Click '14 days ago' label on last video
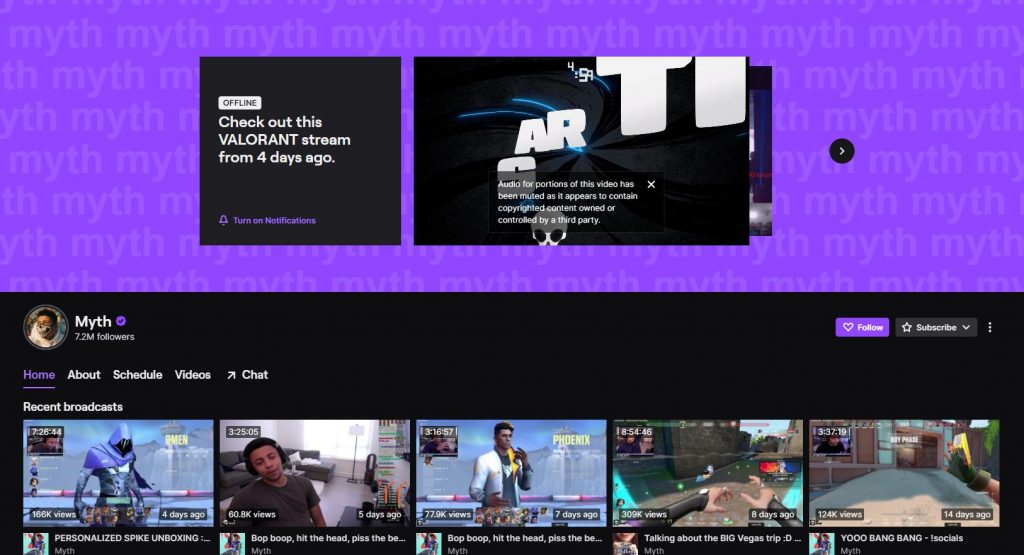1024x555 pixels. click(x=967, y=515)
